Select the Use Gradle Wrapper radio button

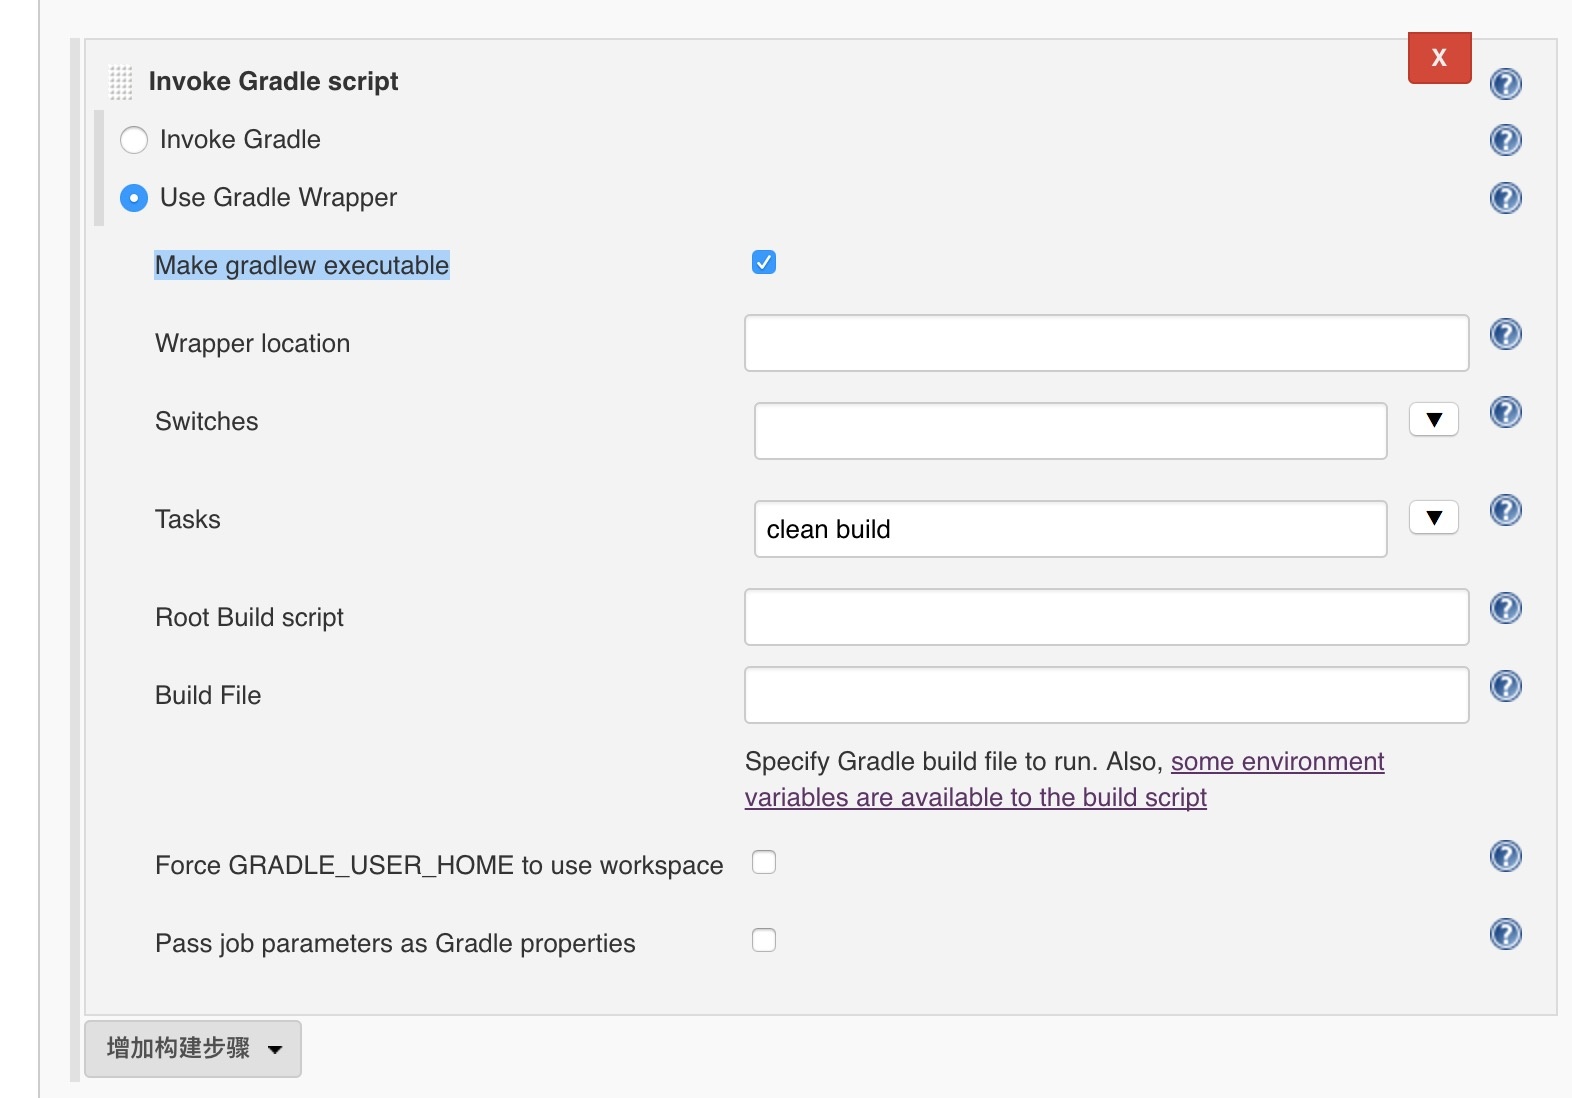point(134,198)
